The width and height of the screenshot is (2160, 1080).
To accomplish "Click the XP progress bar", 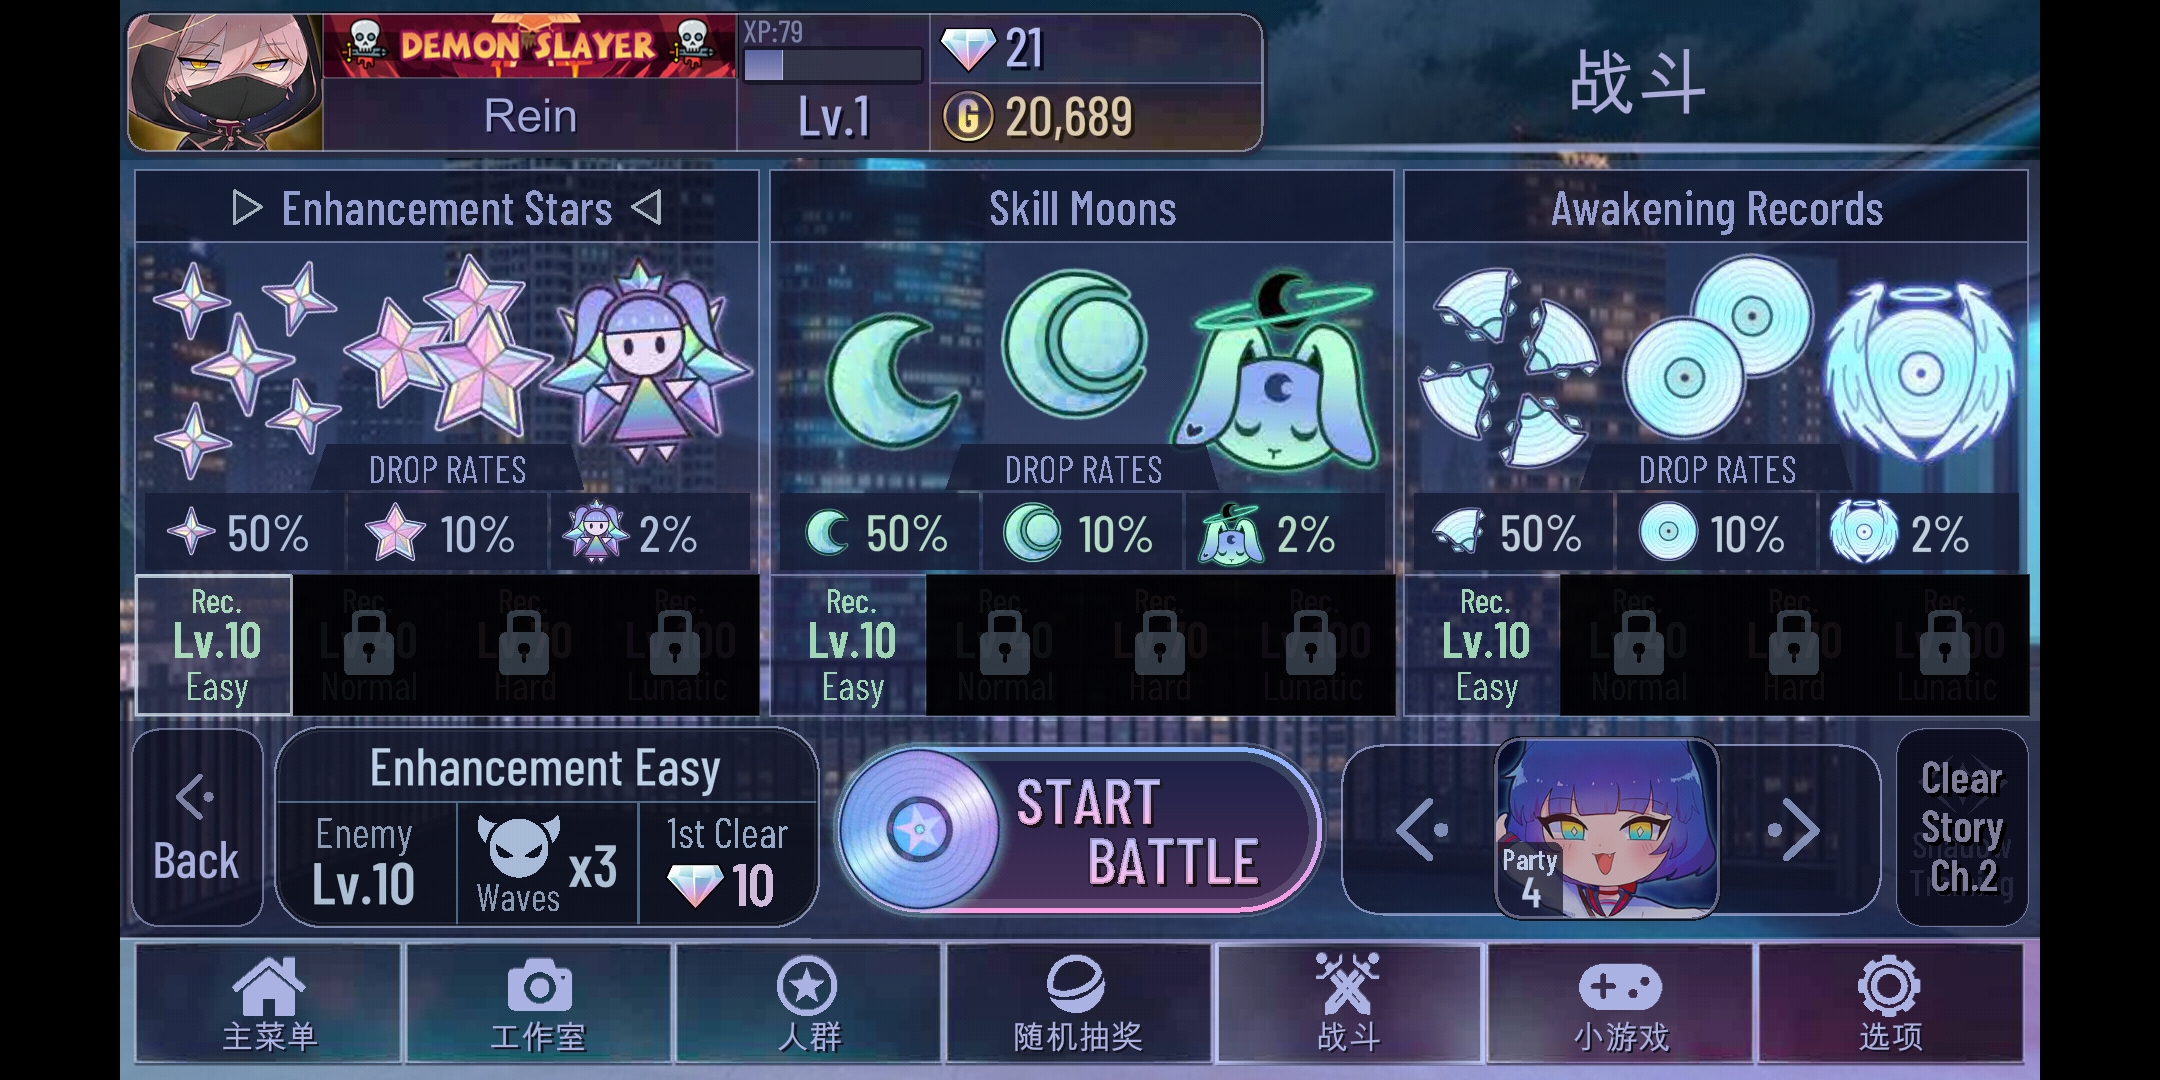I will (x=832, y=65).
